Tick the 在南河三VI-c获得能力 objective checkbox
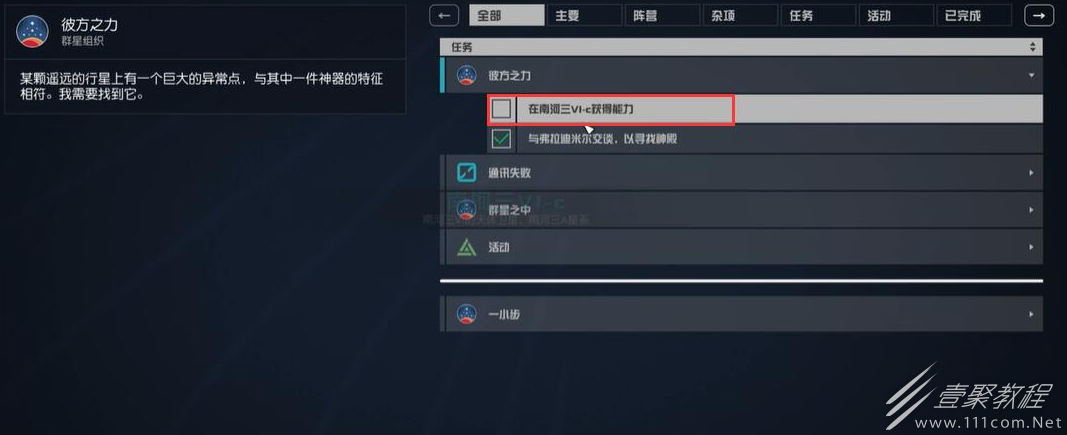This screenshot has height=435, width=1067. pyautogui.click(x=502, y=109)
